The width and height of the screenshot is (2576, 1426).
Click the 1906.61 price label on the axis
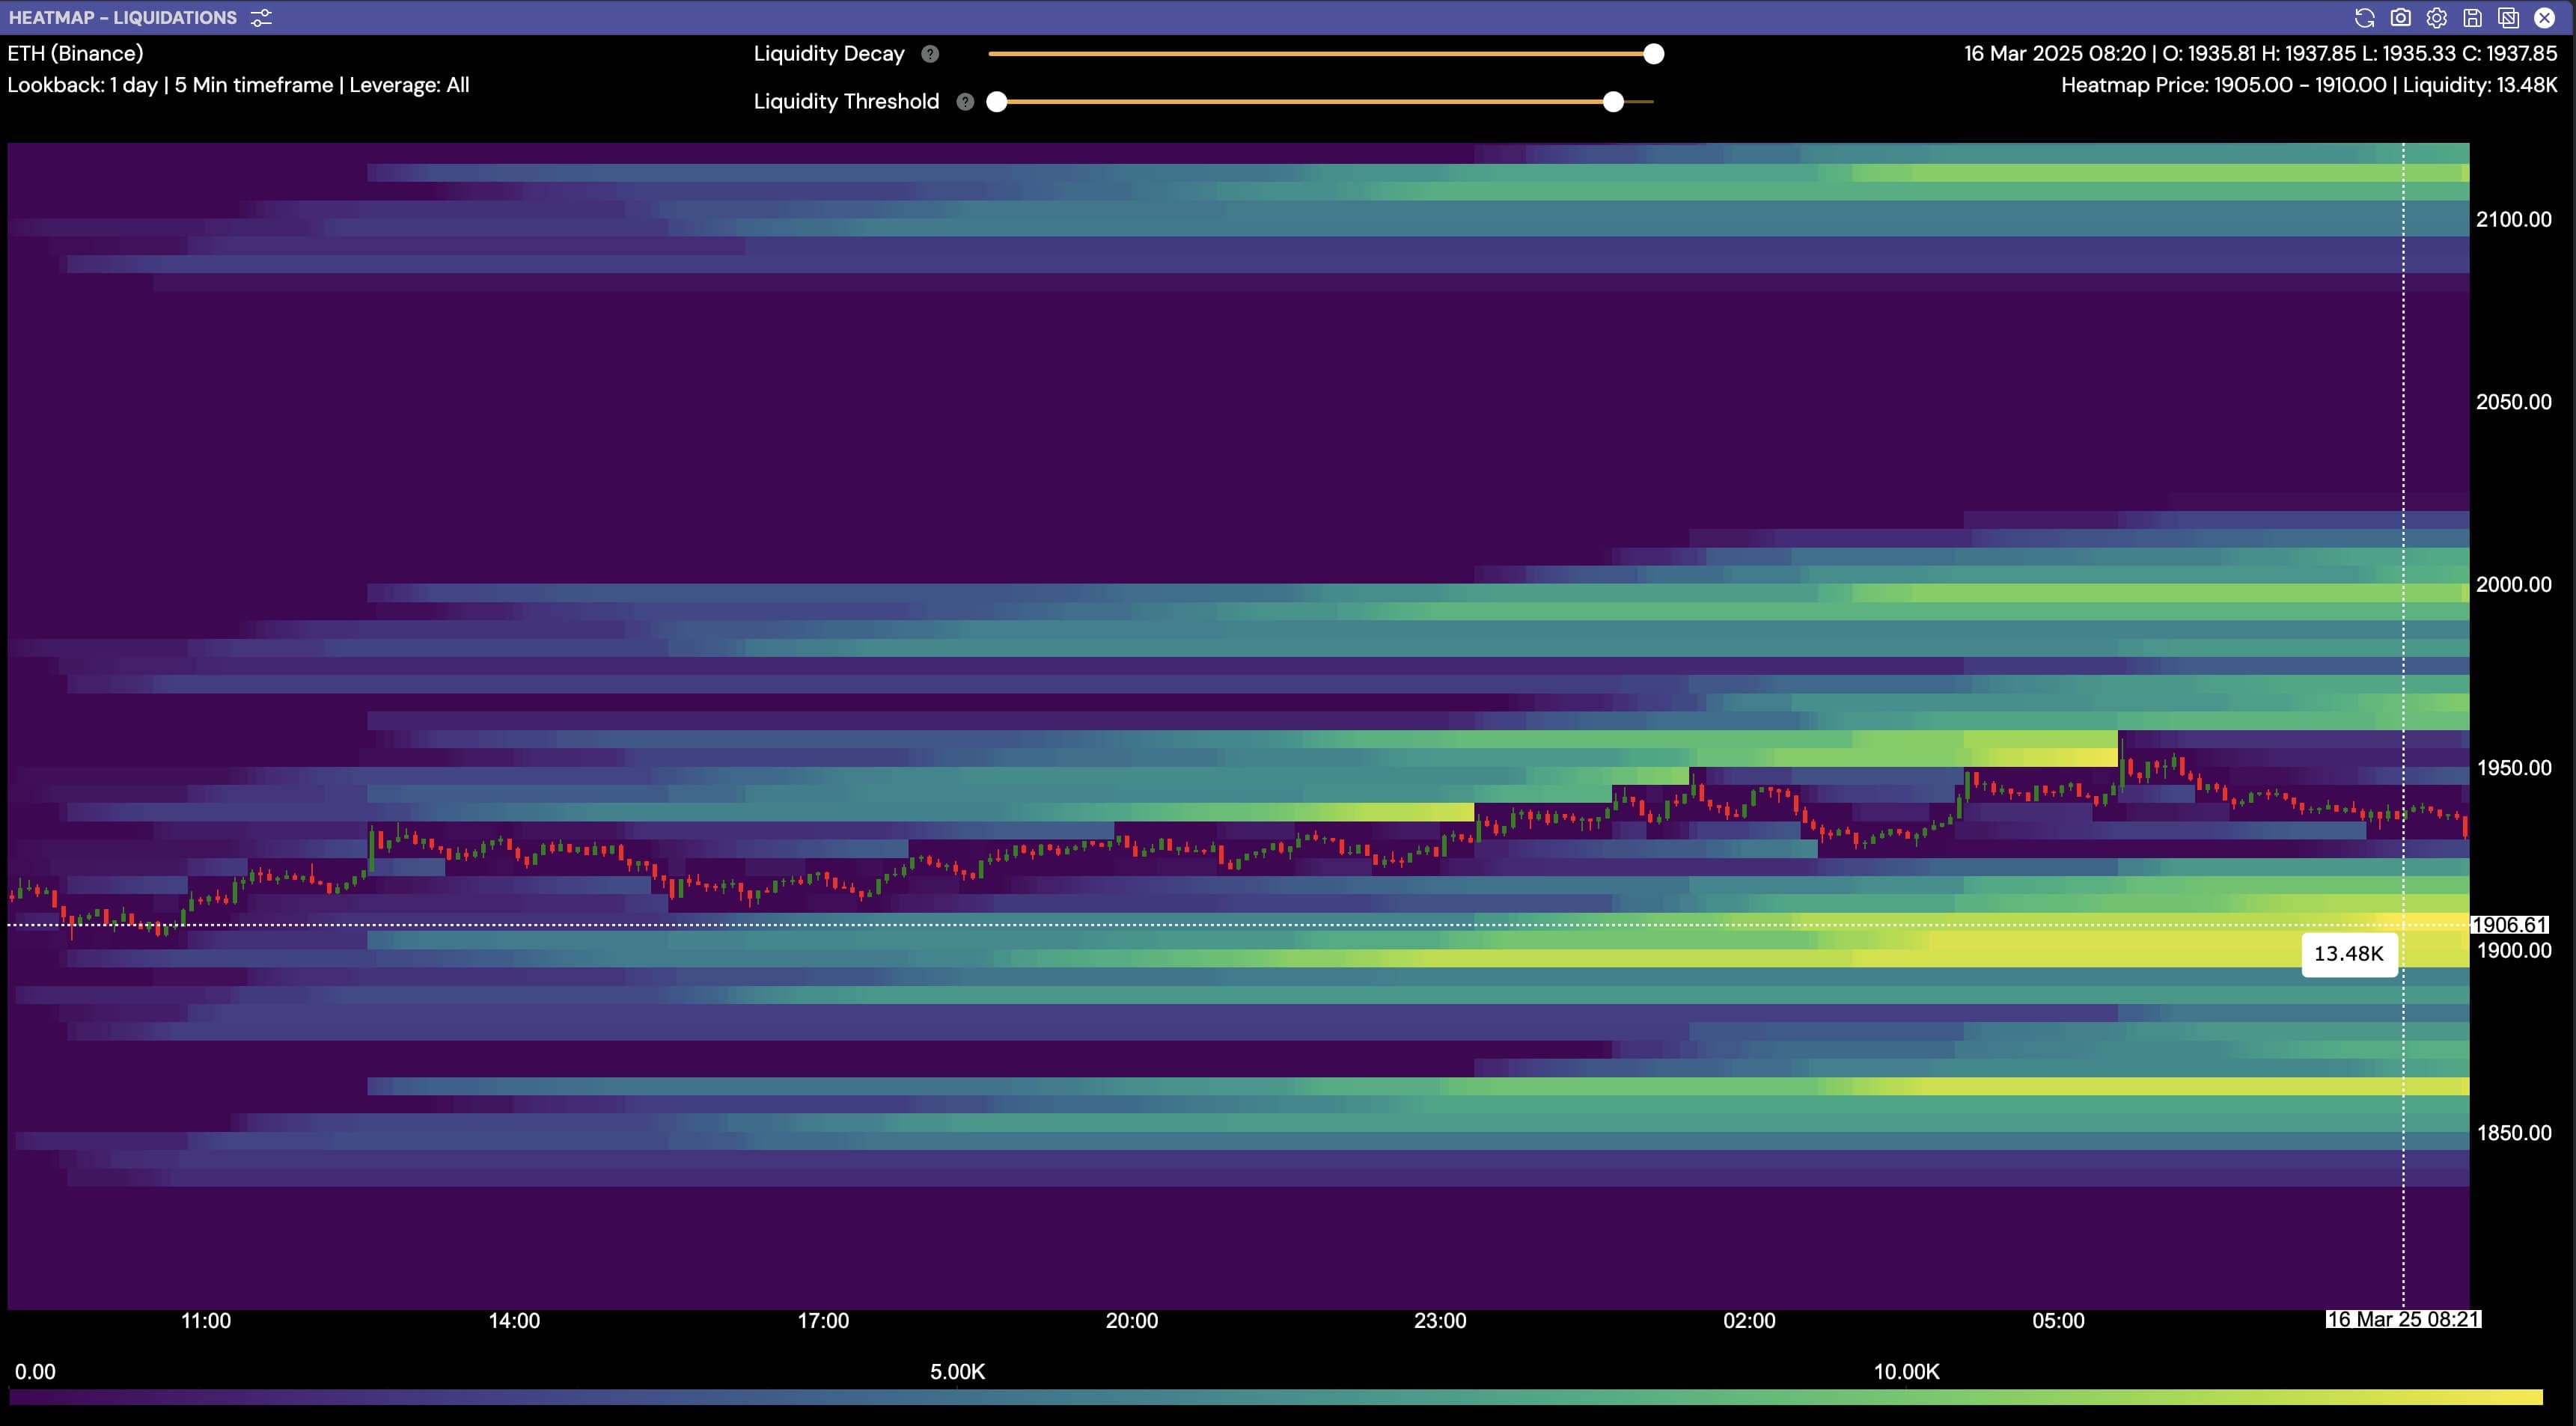[x=2508, y=924]
